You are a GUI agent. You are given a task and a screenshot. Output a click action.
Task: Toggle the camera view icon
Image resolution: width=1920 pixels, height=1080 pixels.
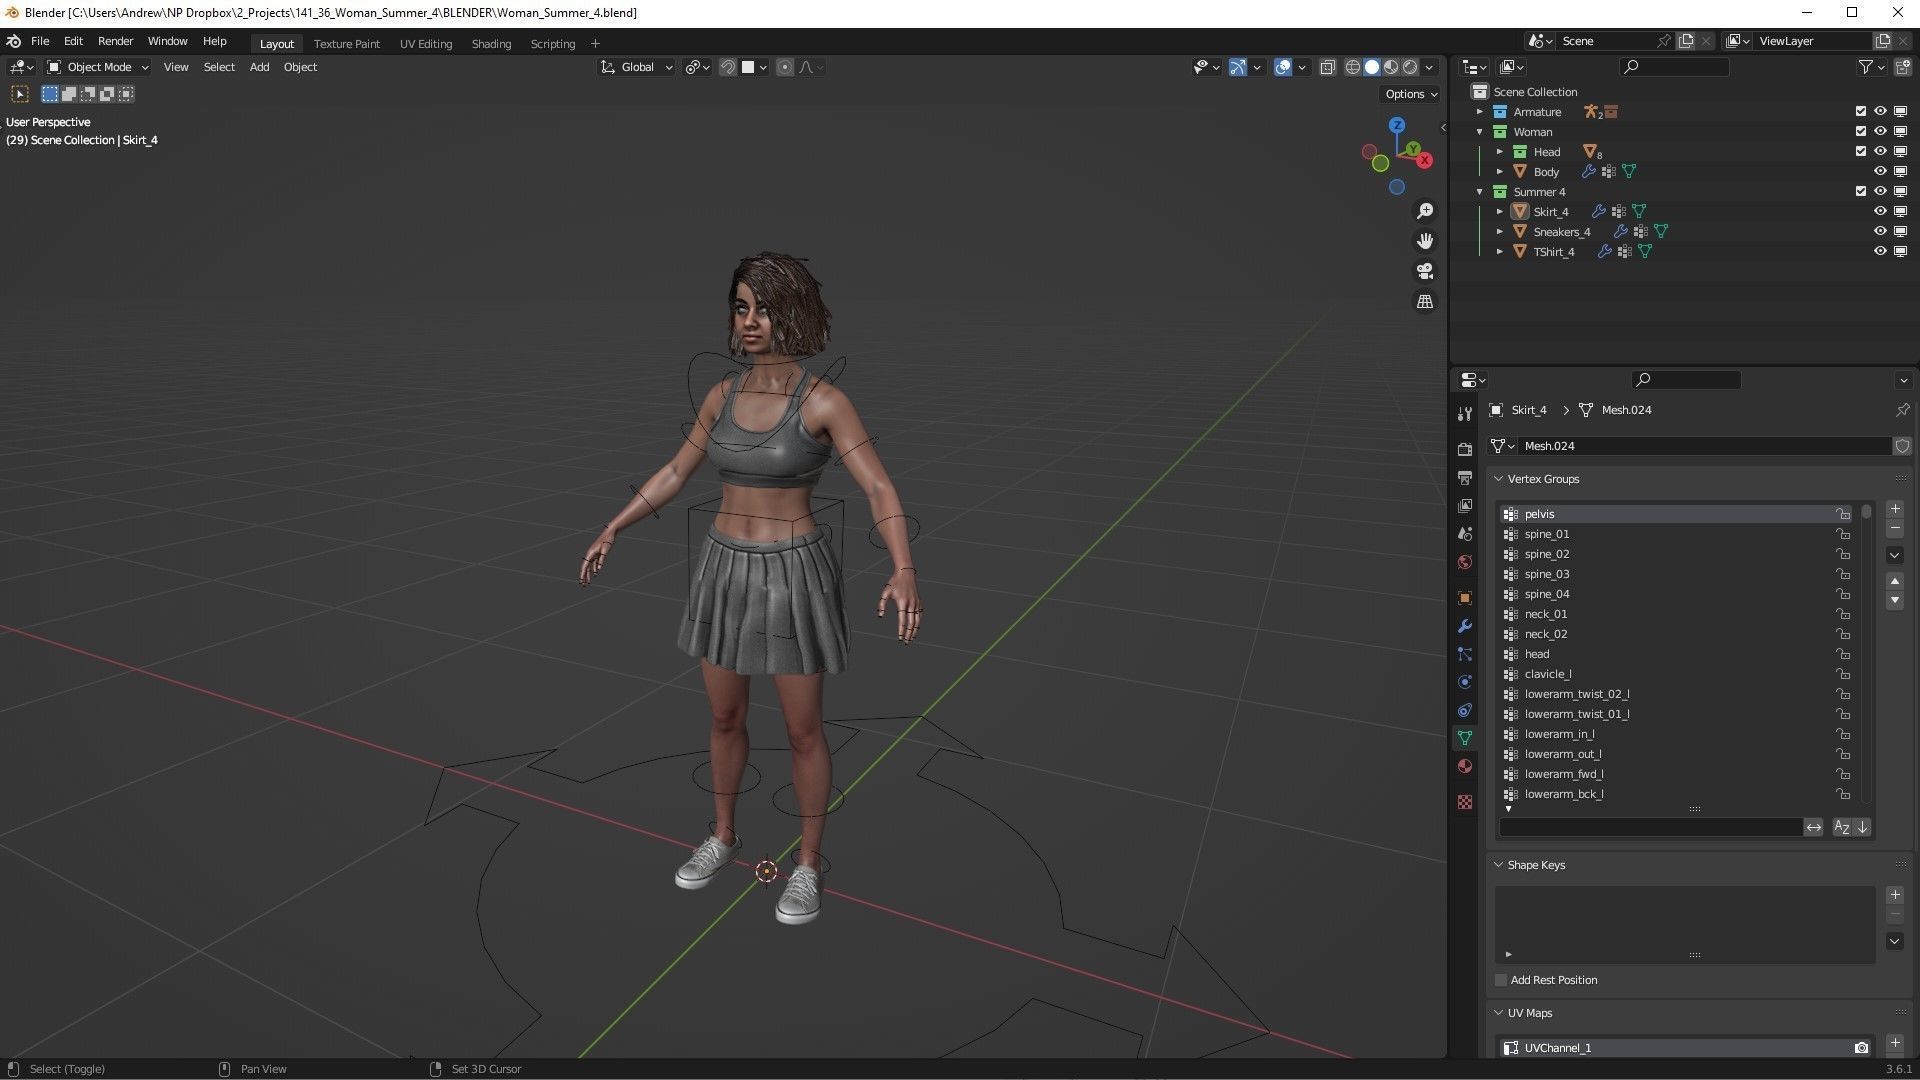pyautogui.click(x=1424, y=271)
